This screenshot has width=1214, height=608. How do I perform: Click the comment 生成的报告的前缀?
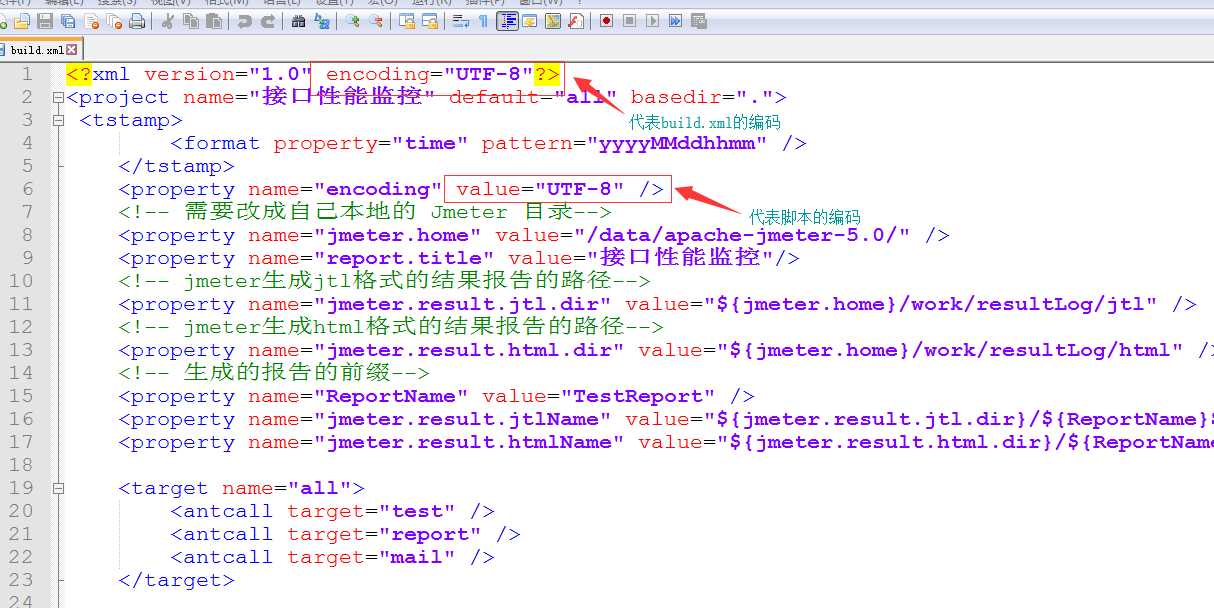click(274, 373)
